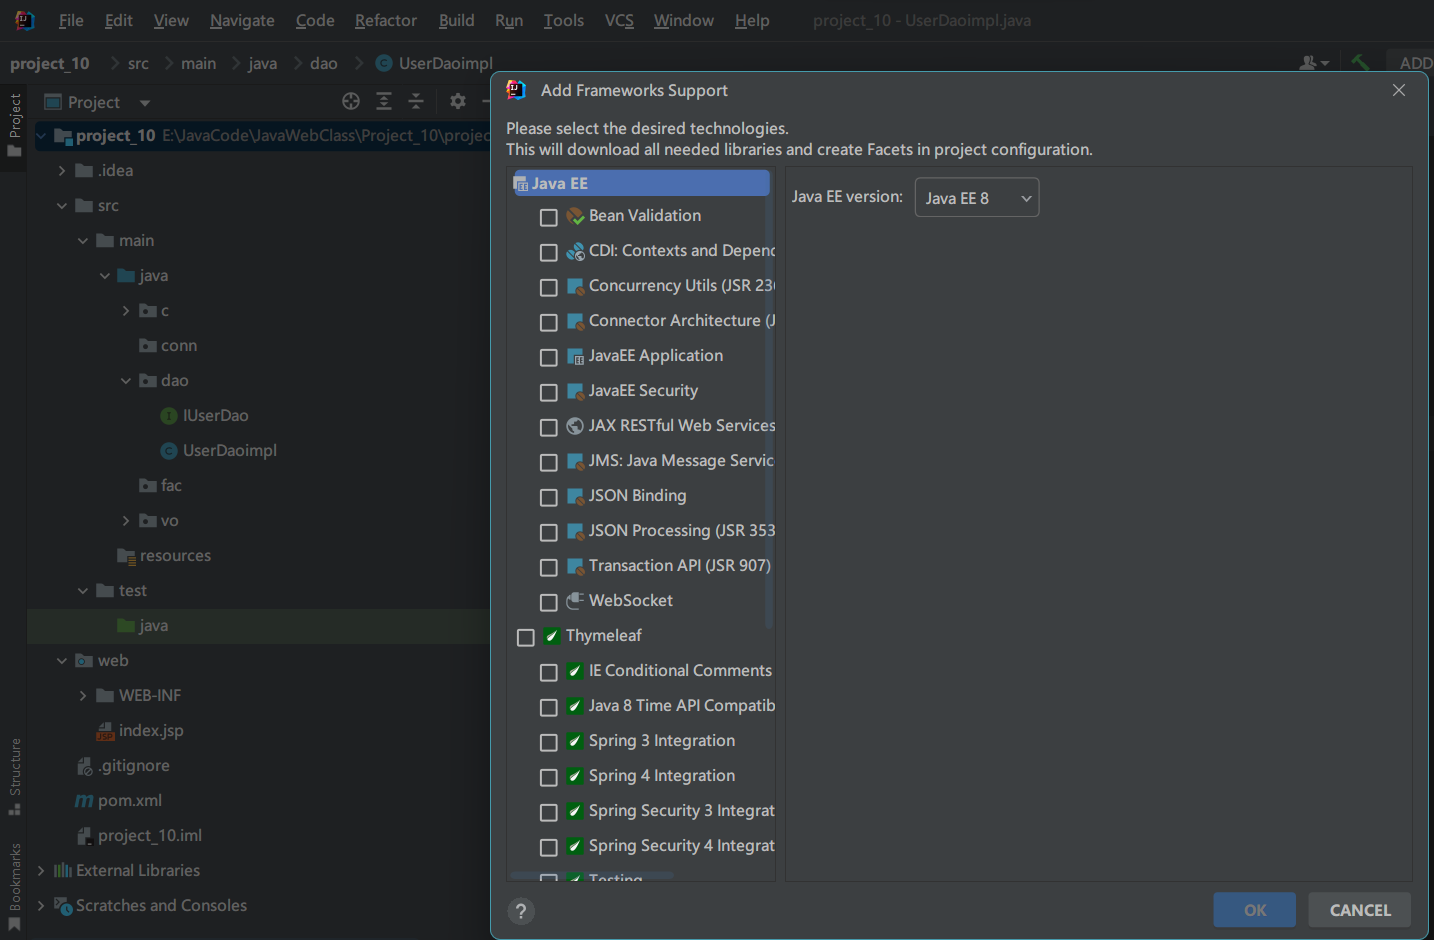Check Thymeleaf framework checkbox
Viewport: 1434px width, 940px height.
pos(525,637)
